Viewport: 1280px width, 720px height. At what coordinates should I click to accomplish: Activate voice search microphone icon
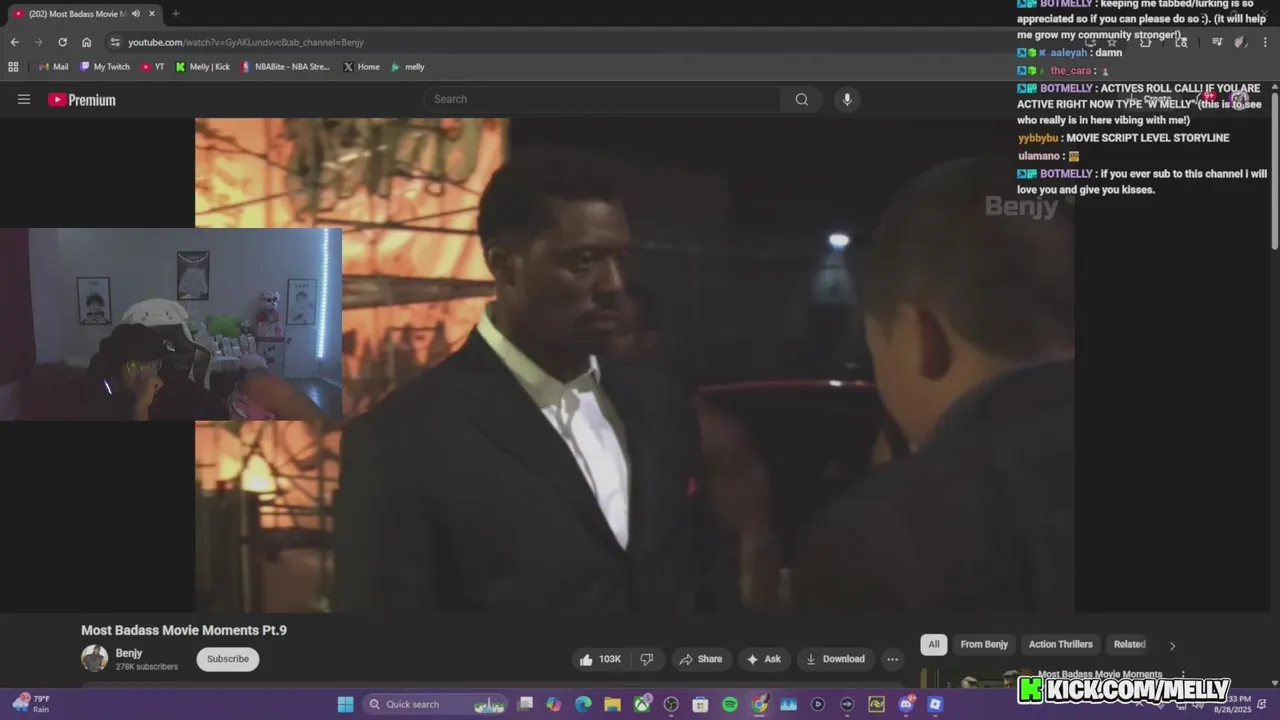tap(847, 99)
